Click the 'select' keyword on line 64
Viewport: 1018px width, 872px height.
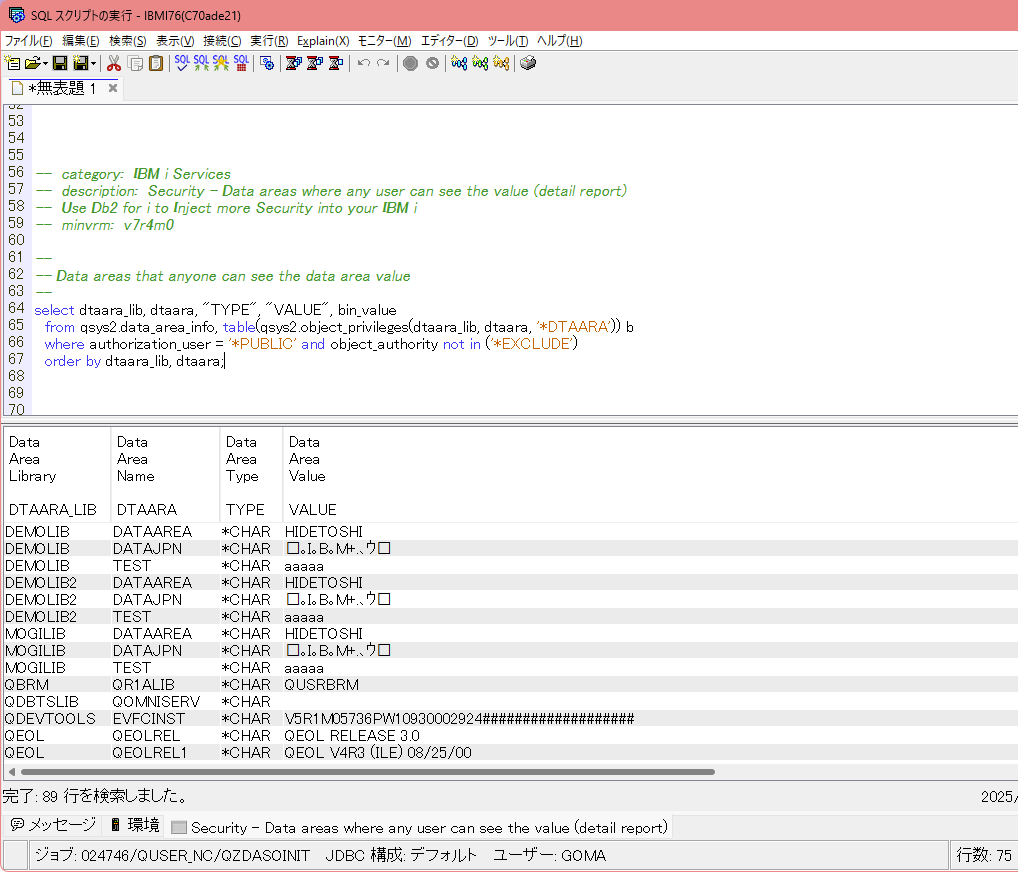[x=54, y=310]
